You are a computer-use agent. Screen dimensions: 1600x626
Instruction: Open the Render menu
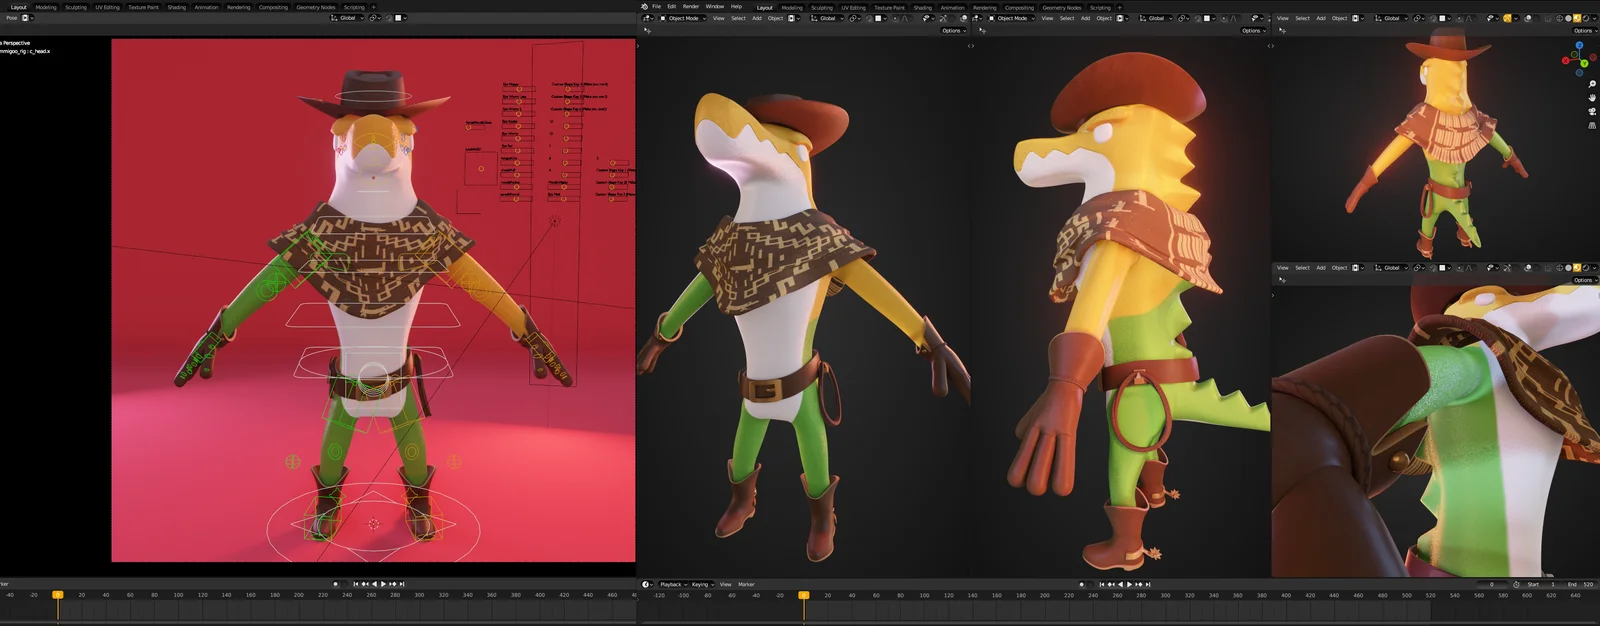(690, 6)
